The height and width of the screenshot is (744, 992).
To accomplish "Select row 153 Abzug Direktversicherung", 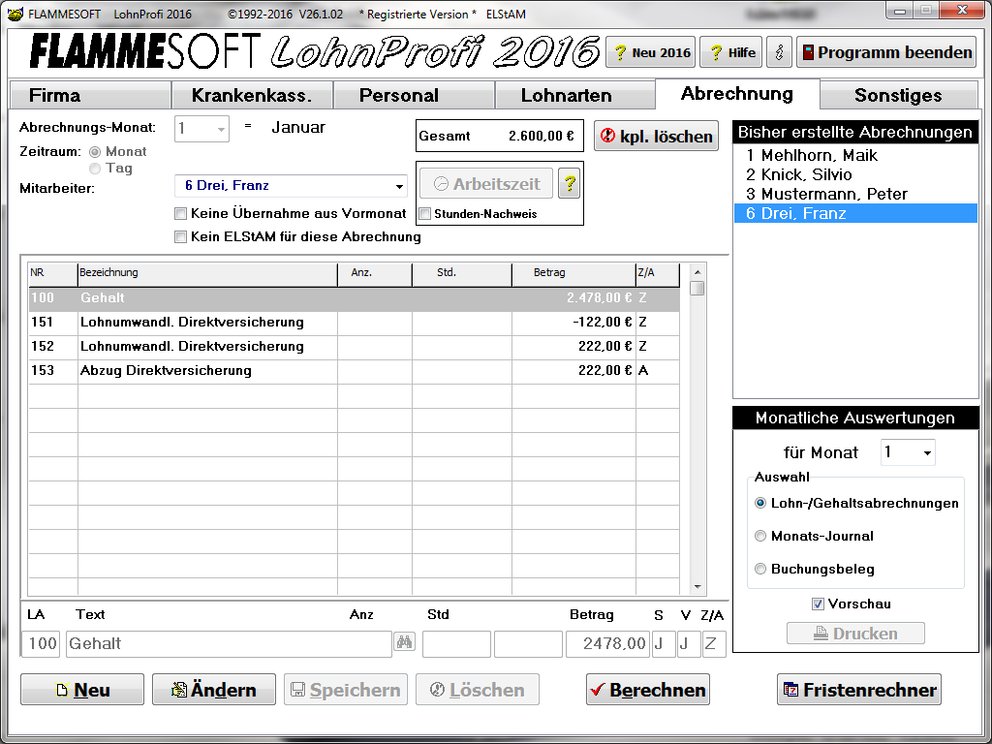I will click(354, 370).
